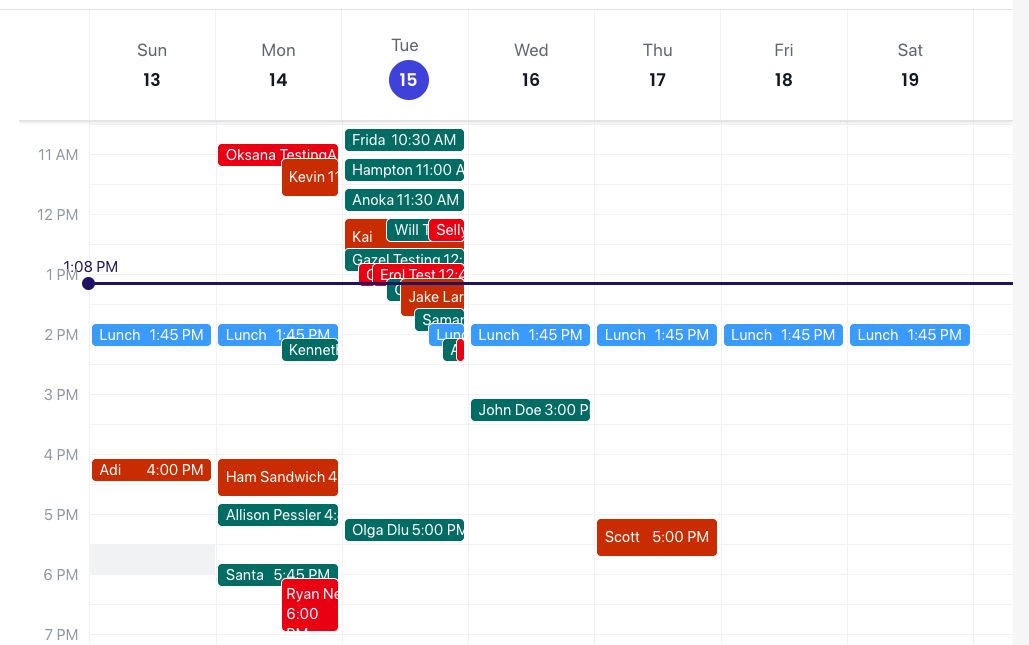Open the Scott 5:00 PM appointment
The image size is (1029, 645).
point(657,537)
